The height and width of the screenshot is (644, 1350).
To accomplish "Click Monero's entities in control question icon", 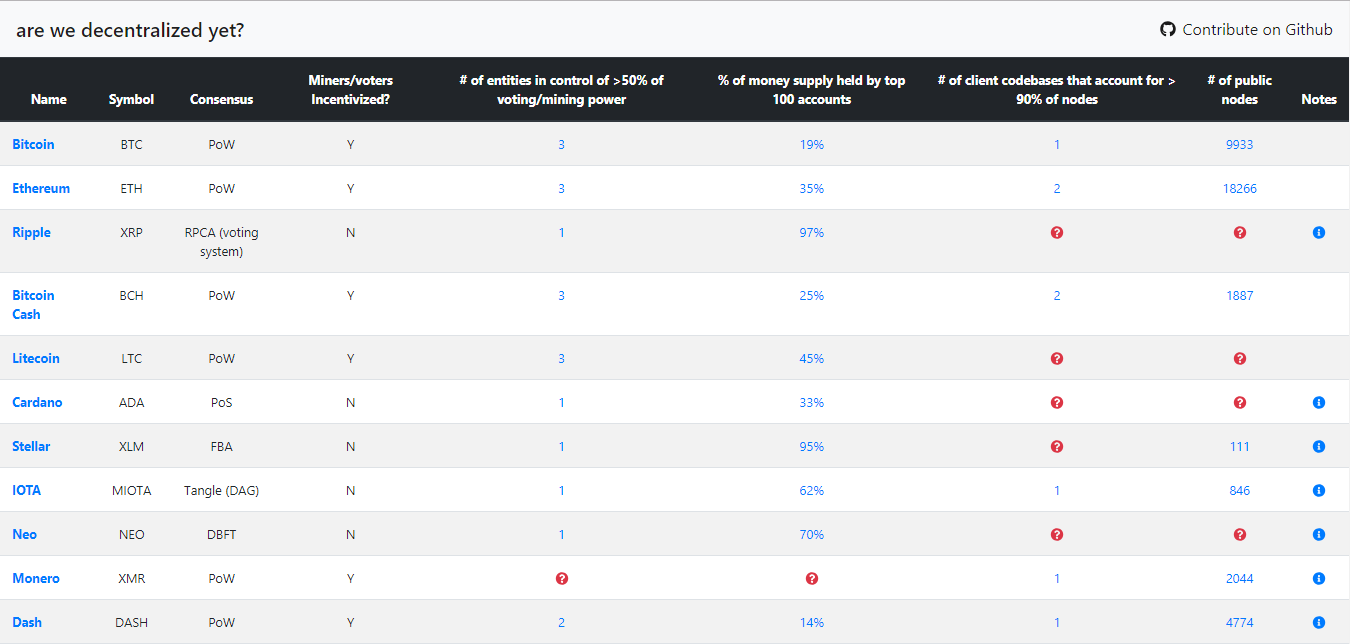I will point(562,578).
